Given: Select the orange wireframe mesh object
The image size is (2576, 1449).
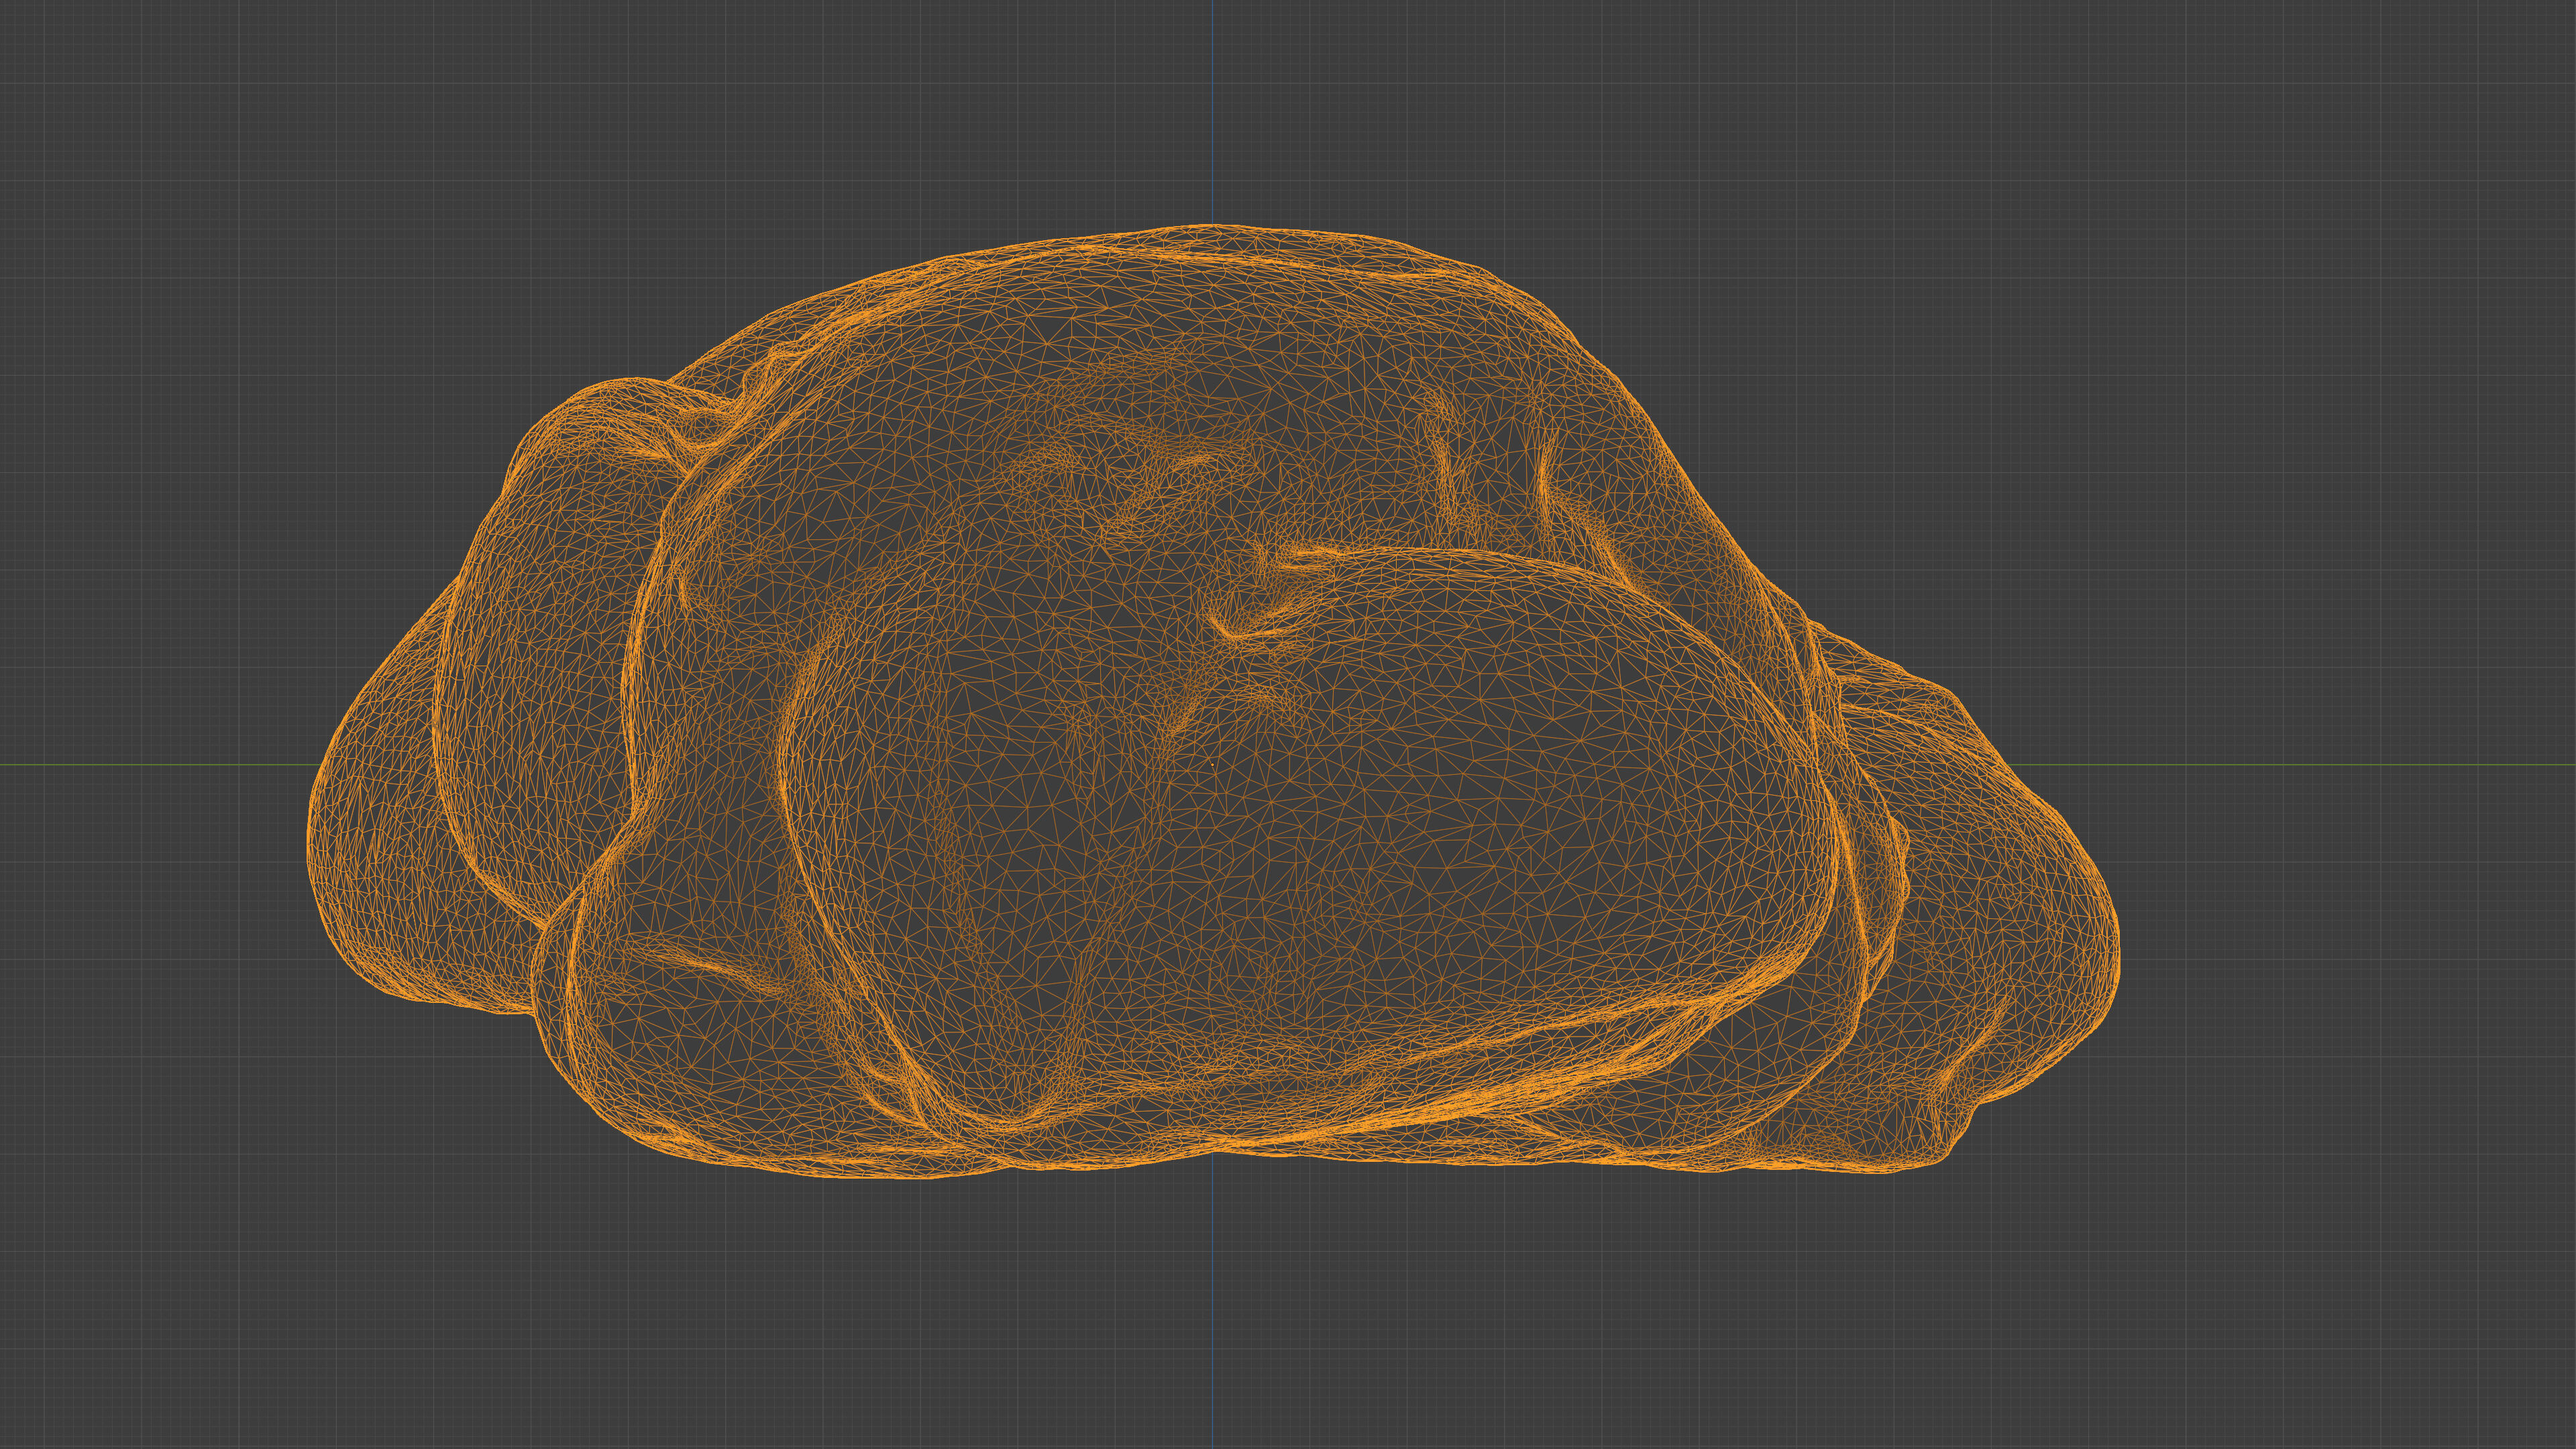Looking at the screenshot, I should (1212, 702).
